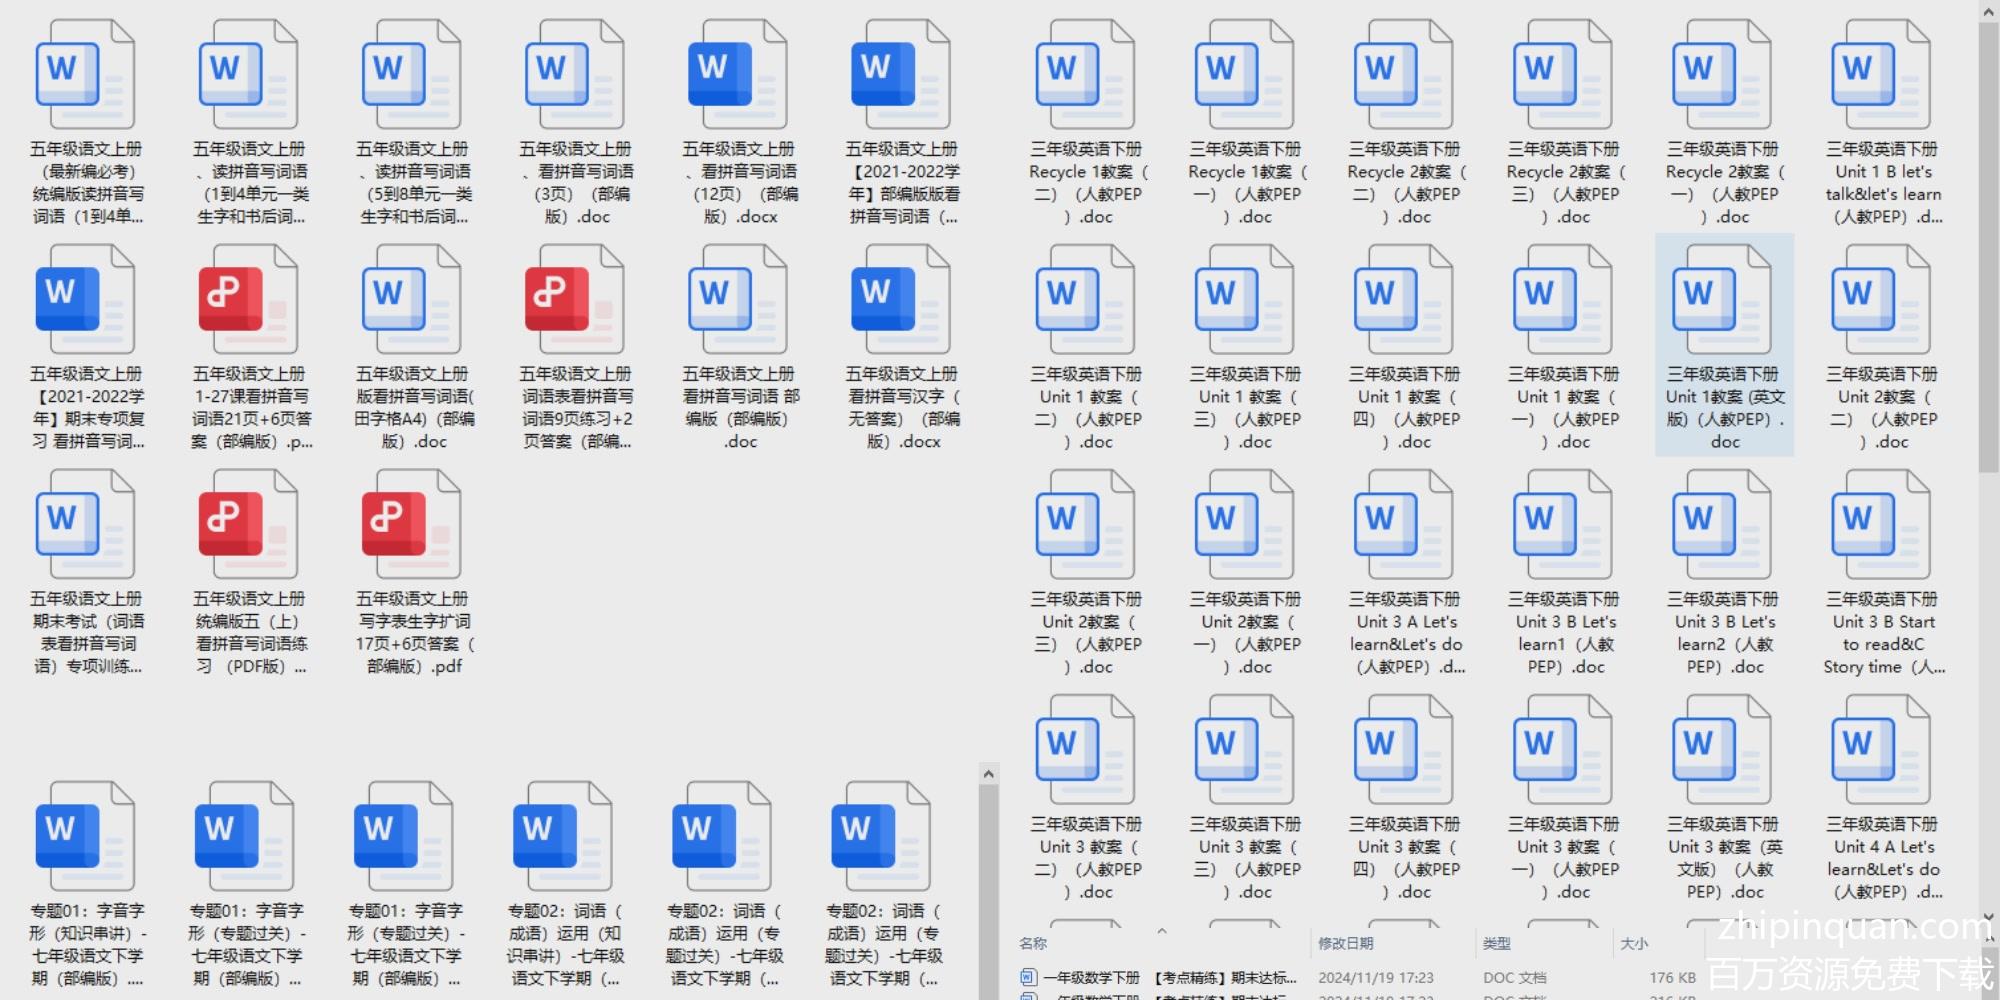The width and height of the screenshot is (2000, 1000).
Task: Click the date 2024/11/19 17:23
Action: (x=1375, y=977)
